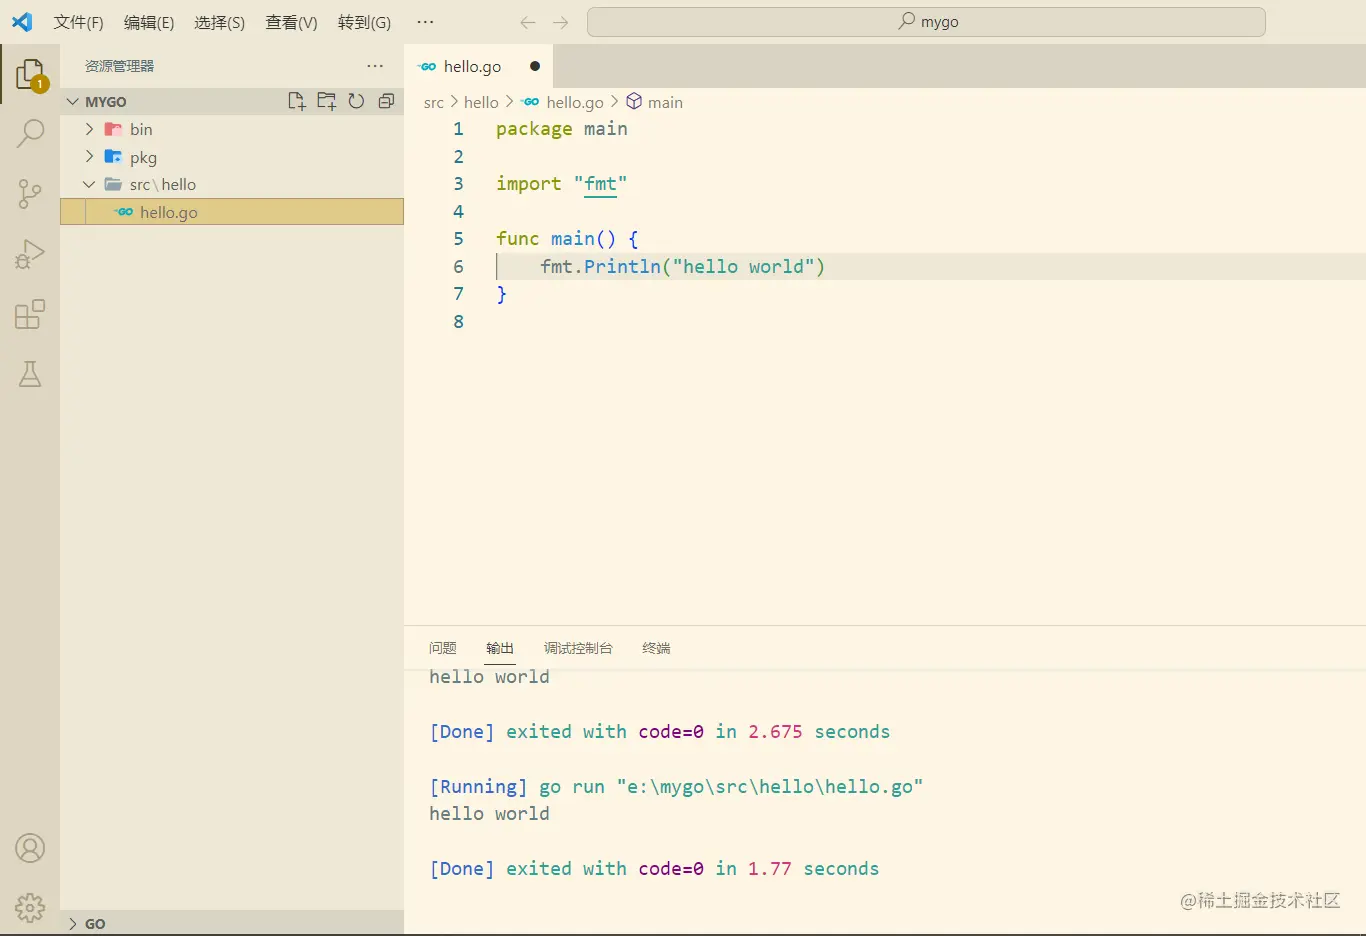1366x936 pixels.
Task: Create a new folder in MYGO
Action: pos(326,101)
